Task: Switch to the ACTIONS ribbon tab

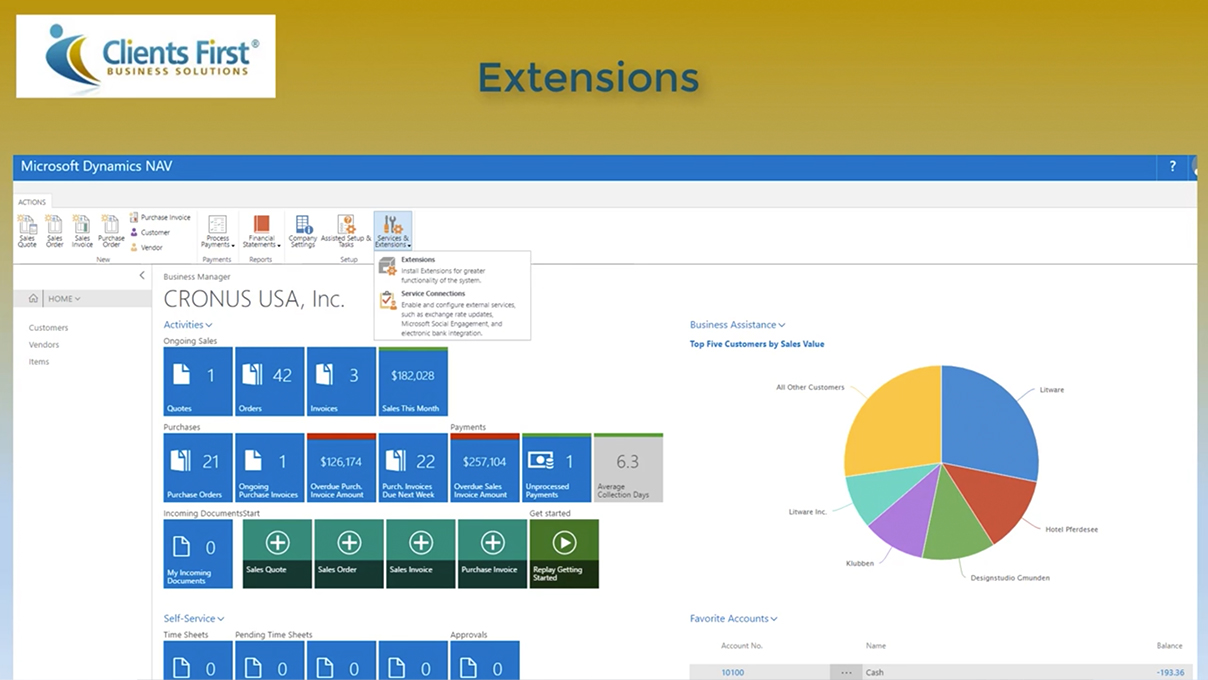Action: click(x=32, y=202)
